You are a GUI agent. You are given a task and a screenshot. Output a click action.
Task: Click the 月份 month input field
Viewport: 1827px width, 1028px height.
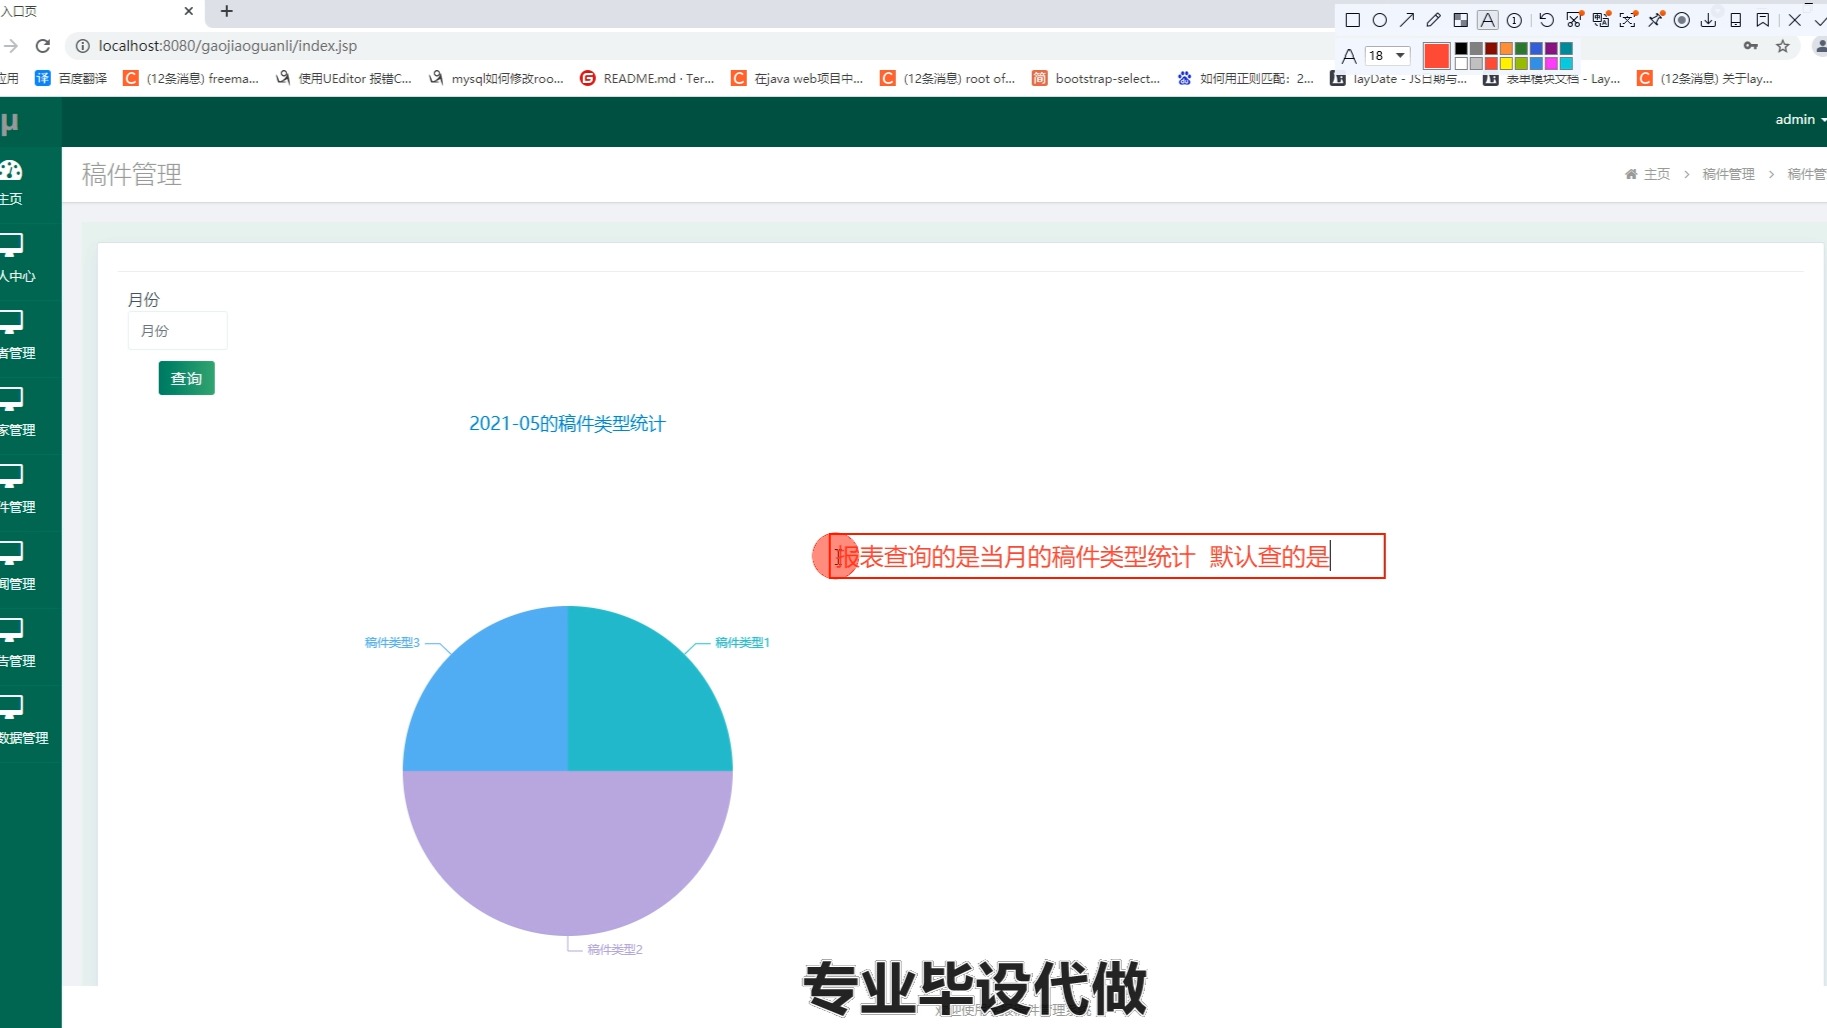pyautogui.click(x=178, y=331)
